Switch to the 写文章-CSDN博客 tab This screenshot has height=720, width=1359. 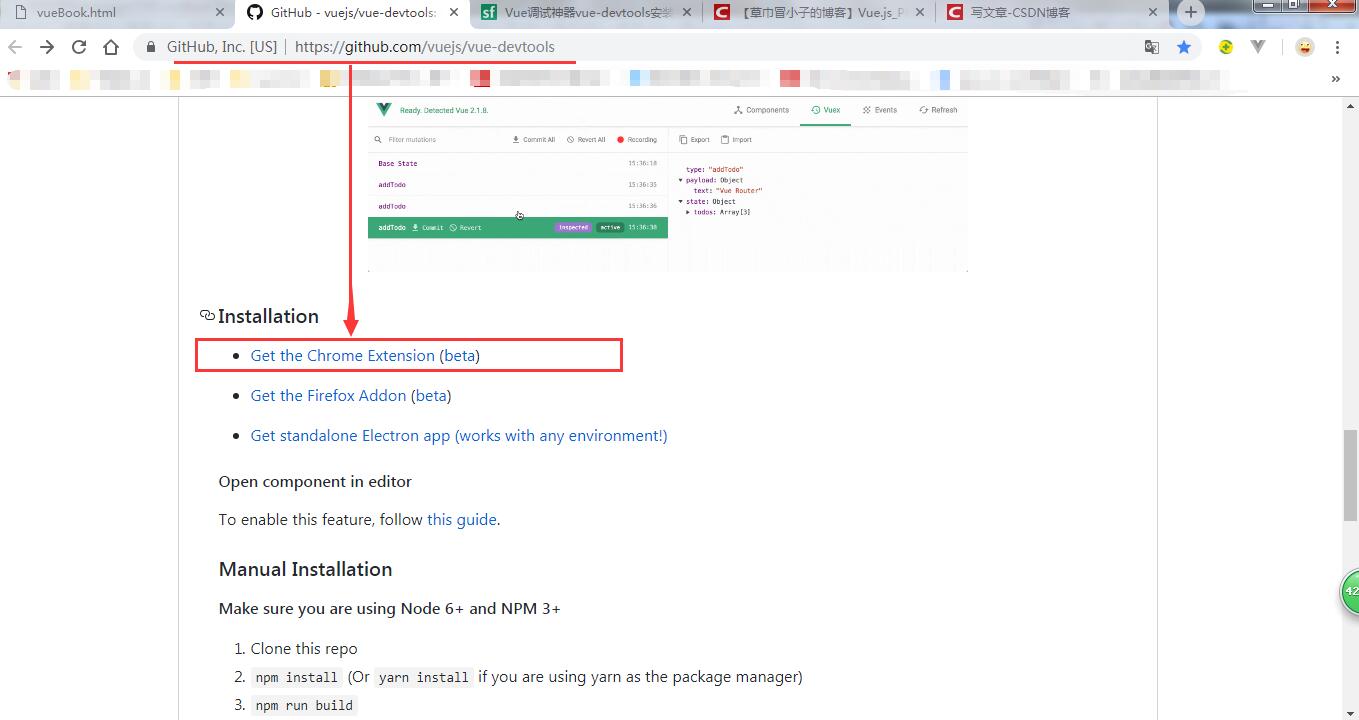(1054, 13)
